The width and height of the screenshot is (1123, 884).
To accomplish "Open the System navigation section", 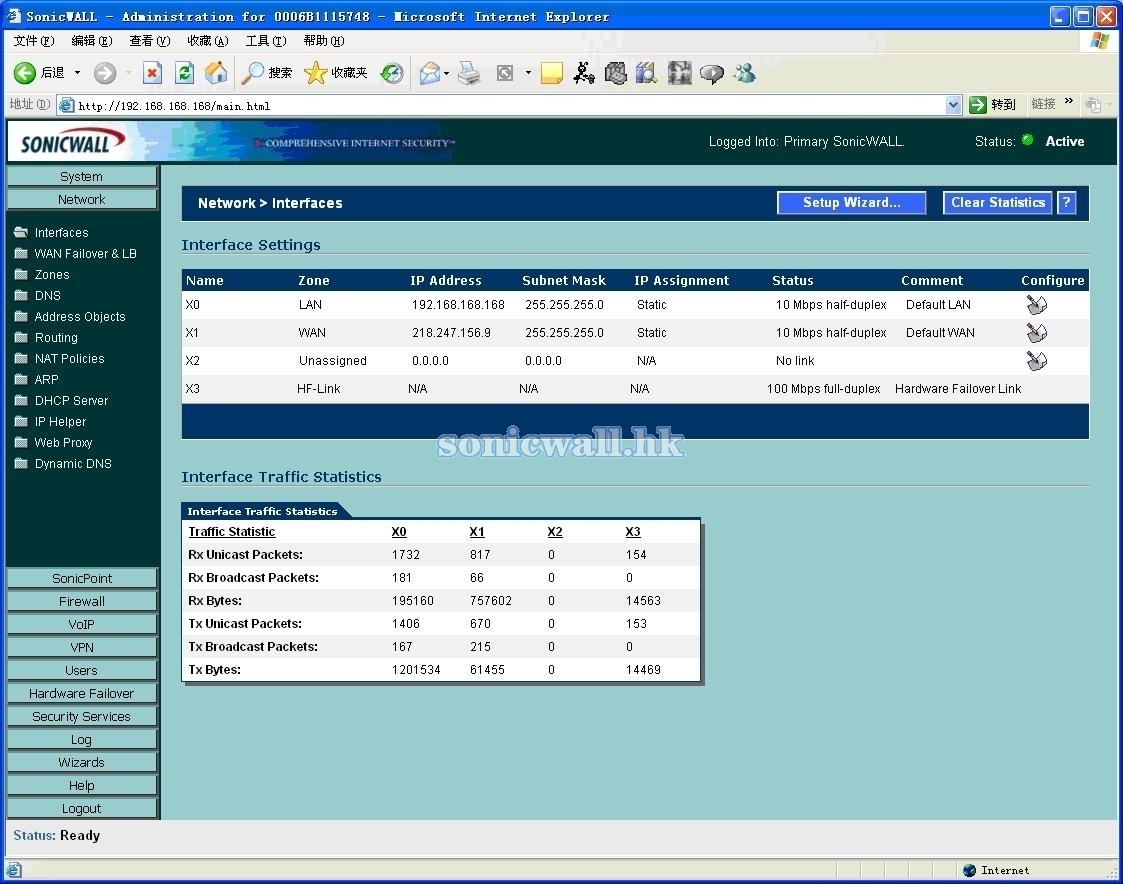I will tap(82, 176).
